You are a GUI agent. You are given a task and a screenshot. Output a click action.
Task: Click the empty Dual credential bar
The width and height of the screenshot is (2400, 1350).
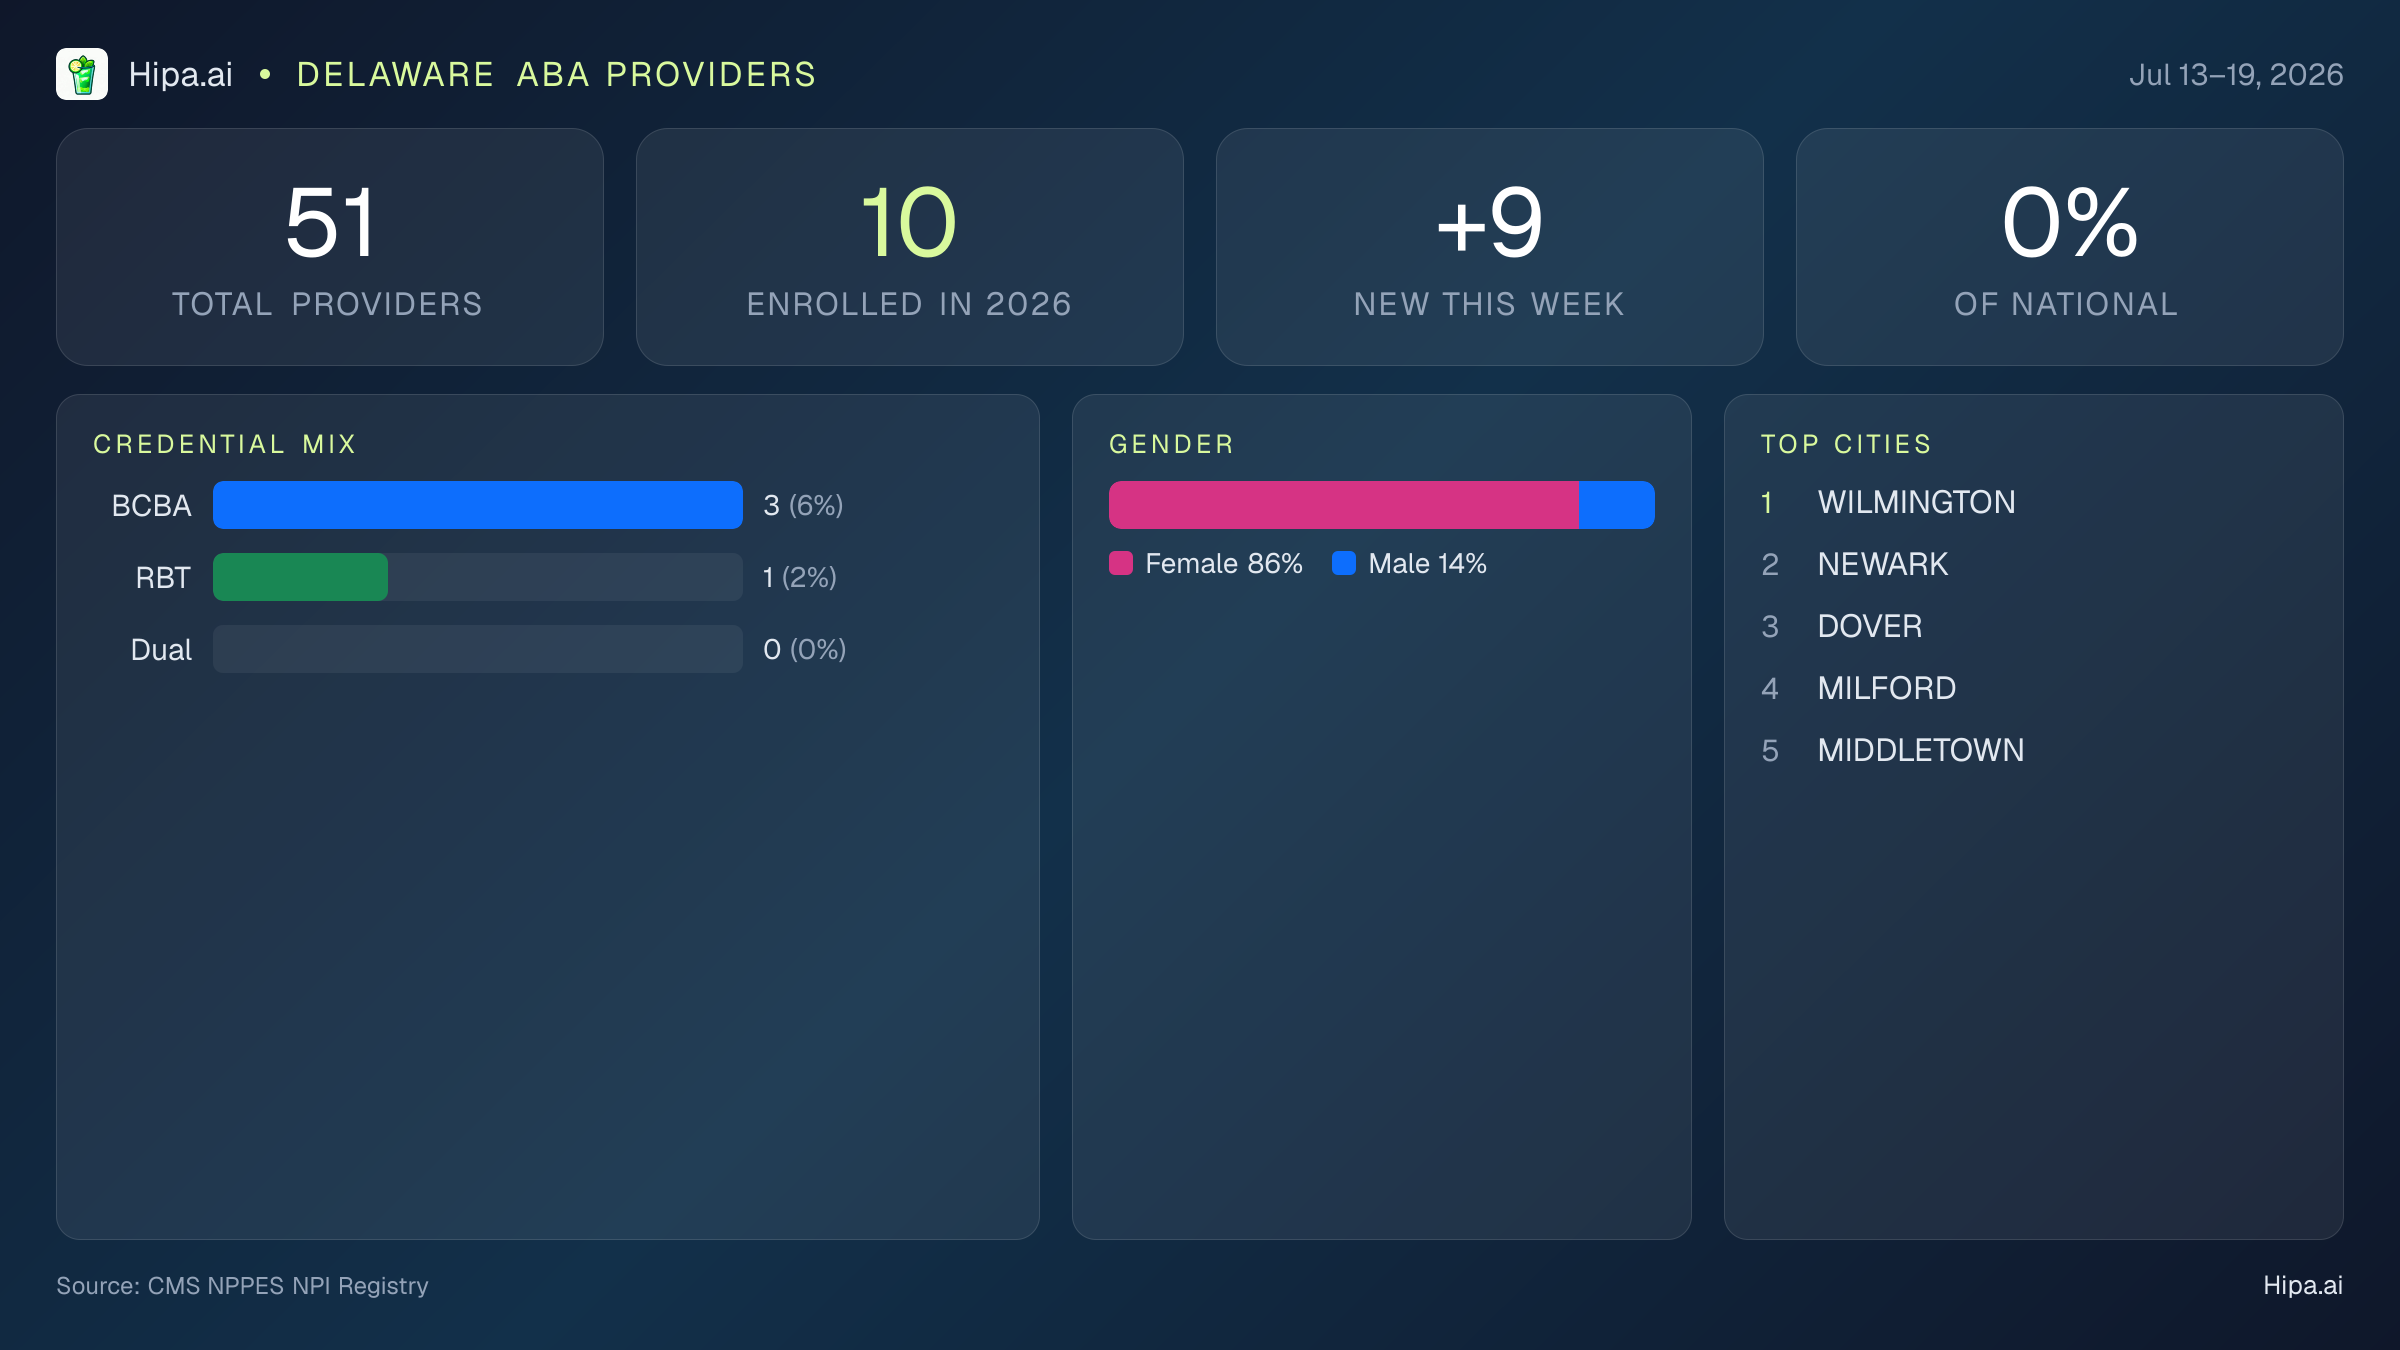478,649
